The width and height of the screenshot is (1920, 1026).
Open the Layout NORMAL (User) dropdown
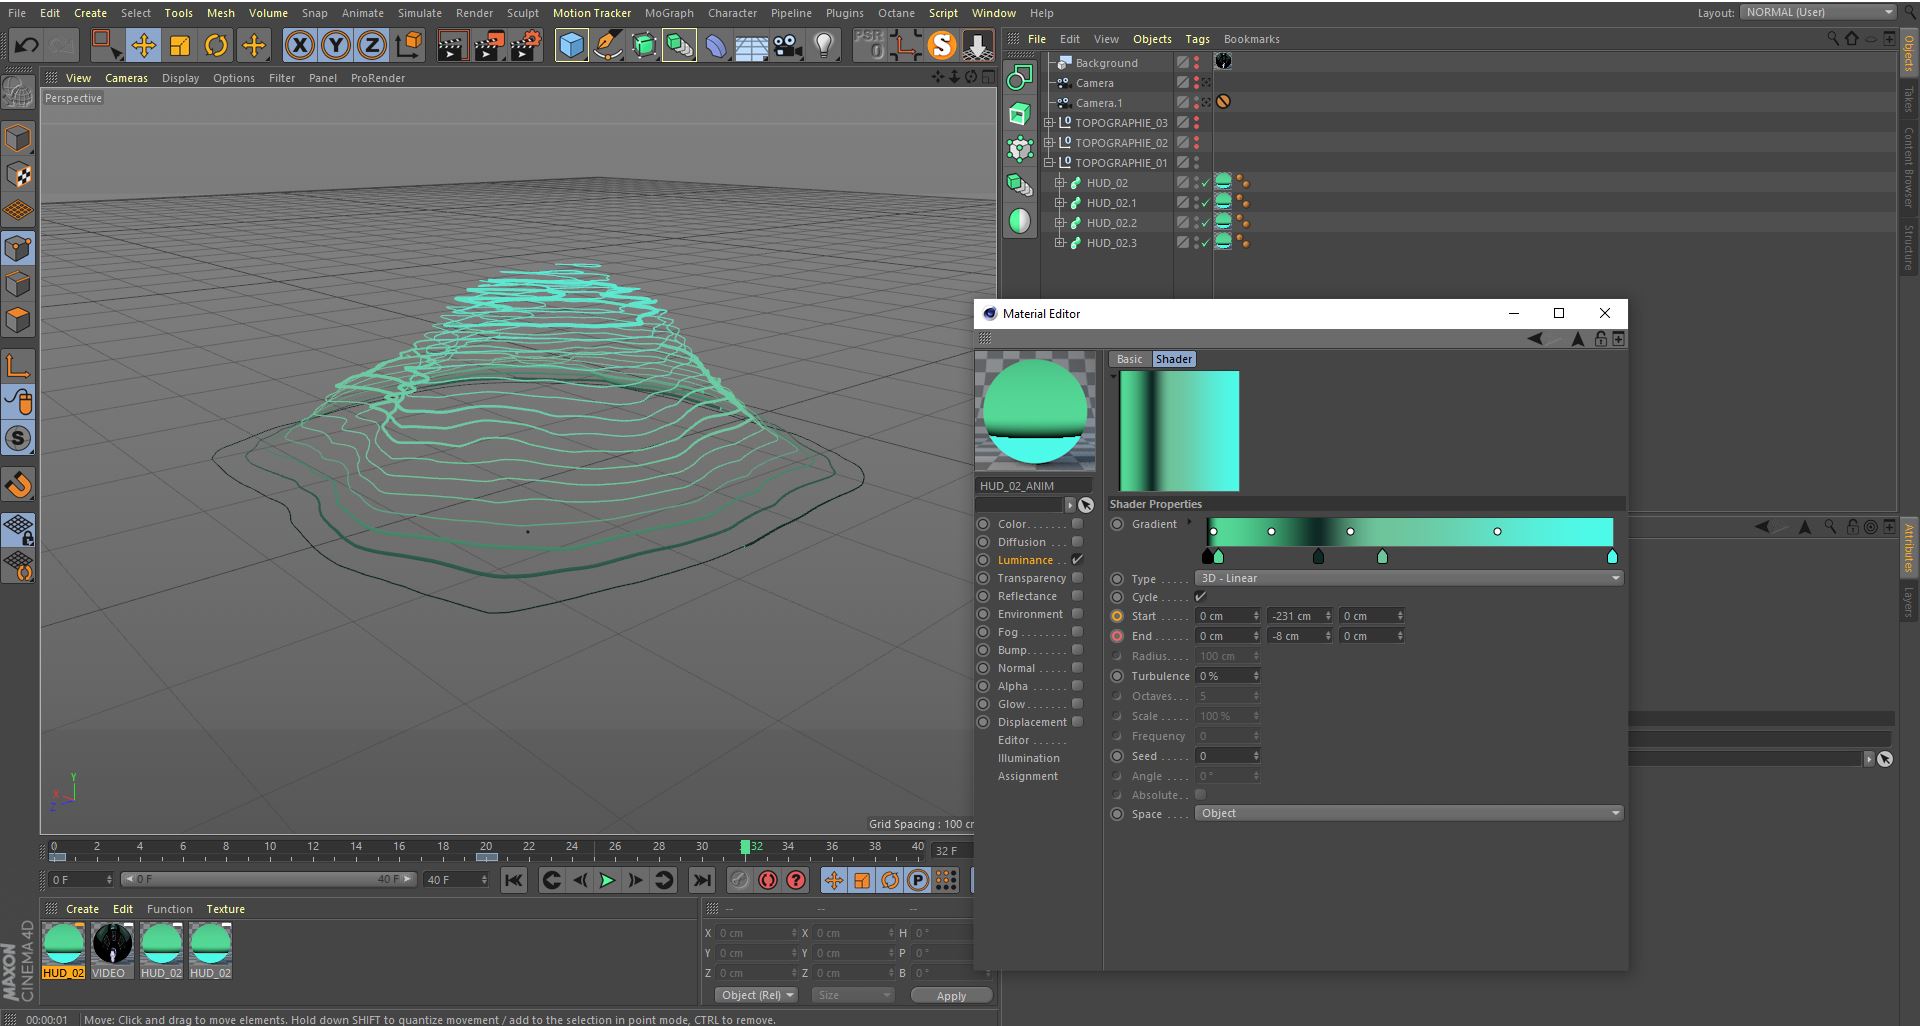point(1818,12)
